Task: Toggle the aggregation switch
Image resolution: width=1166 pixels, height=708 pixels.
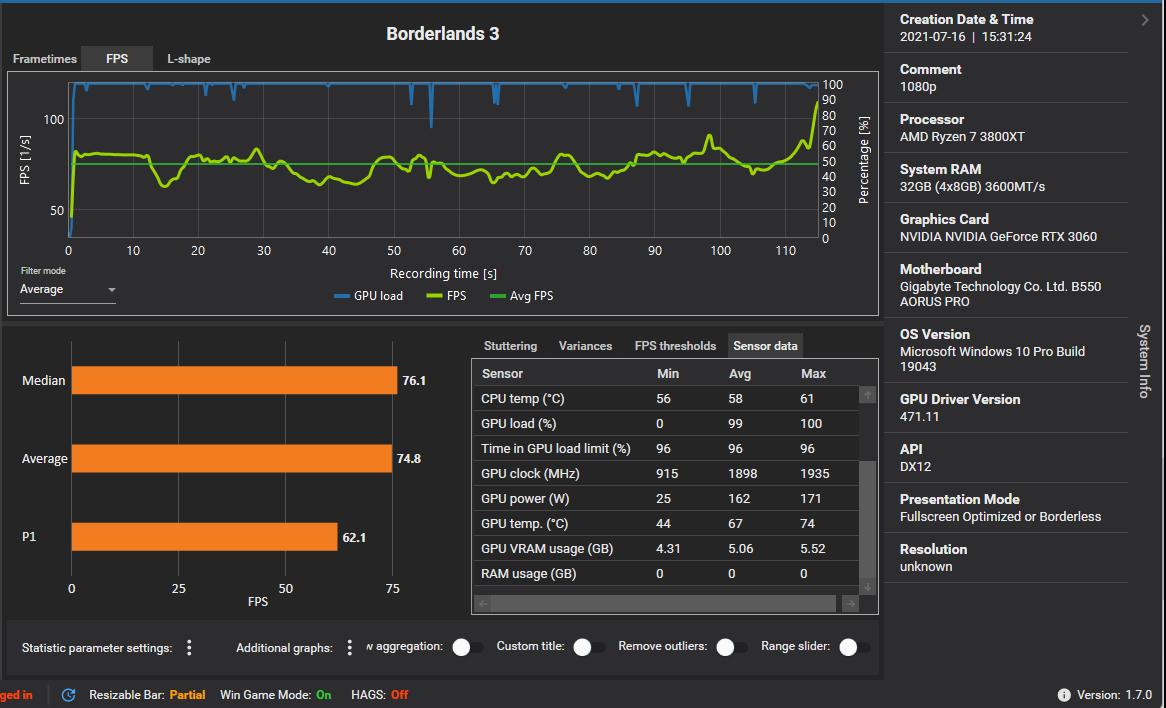Action: tap(467, 647)
